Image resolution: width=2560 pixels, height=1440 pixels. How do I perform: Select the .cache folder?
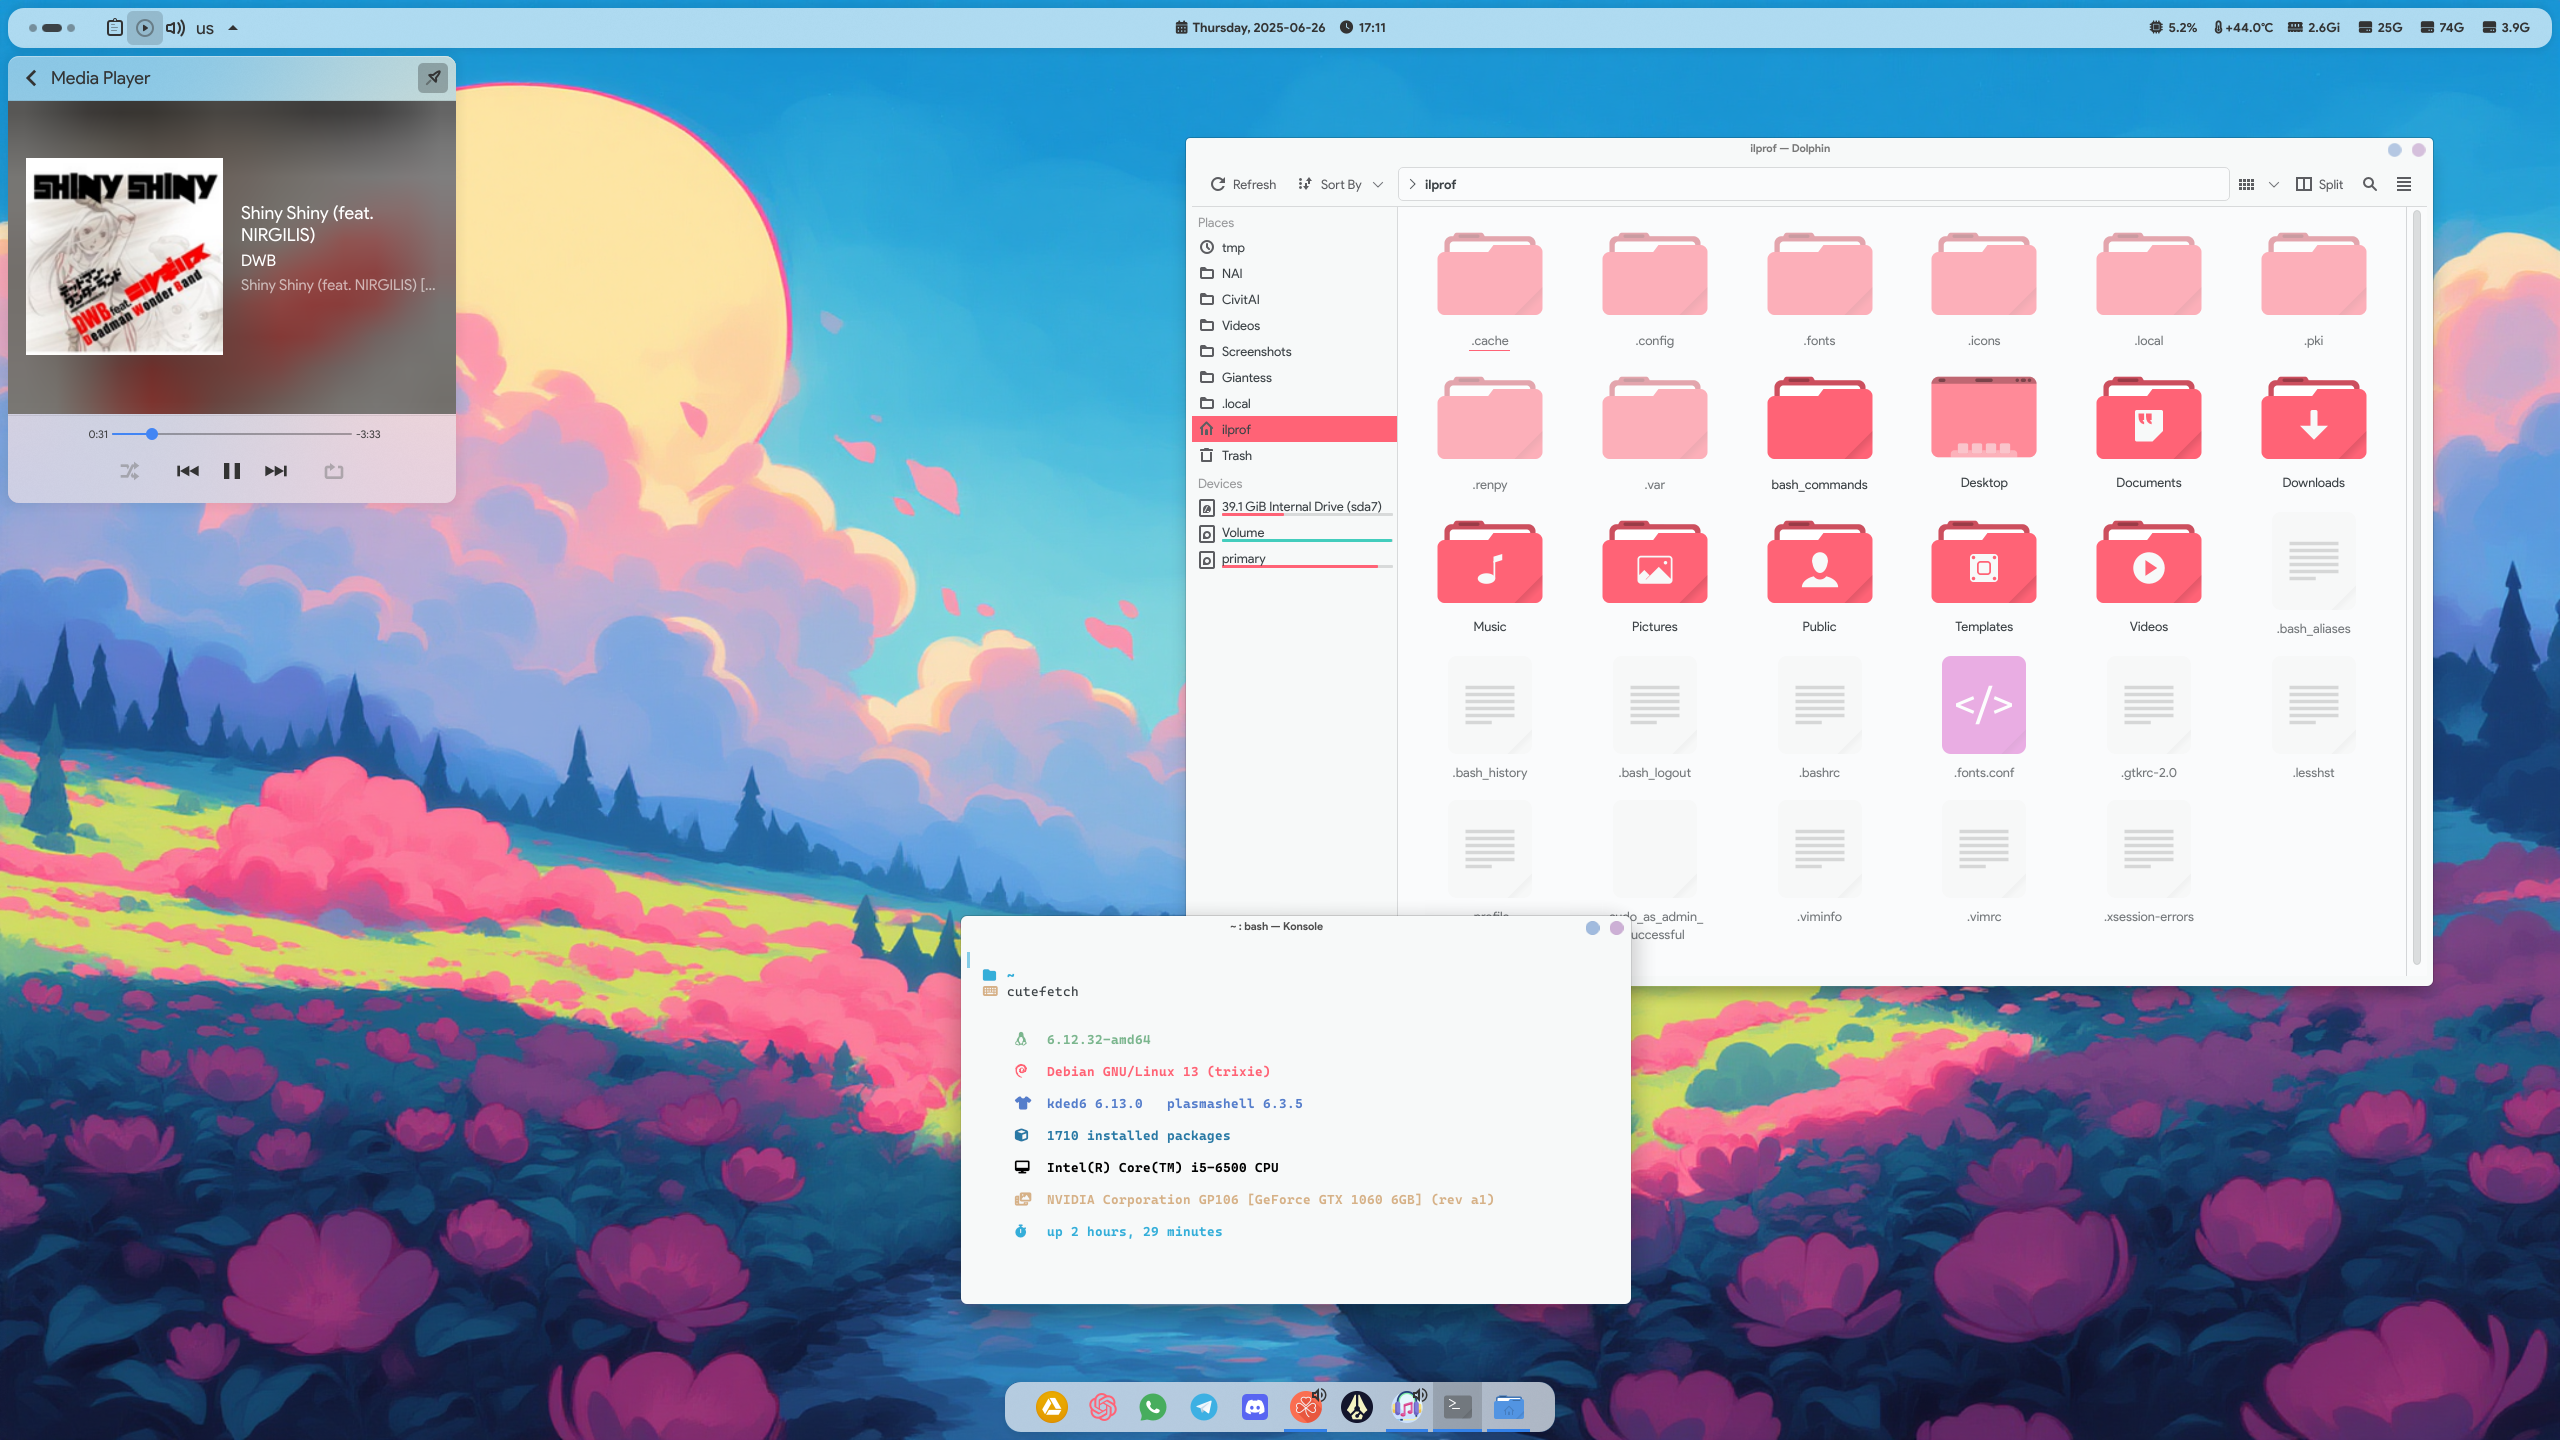click(1489, 290)
